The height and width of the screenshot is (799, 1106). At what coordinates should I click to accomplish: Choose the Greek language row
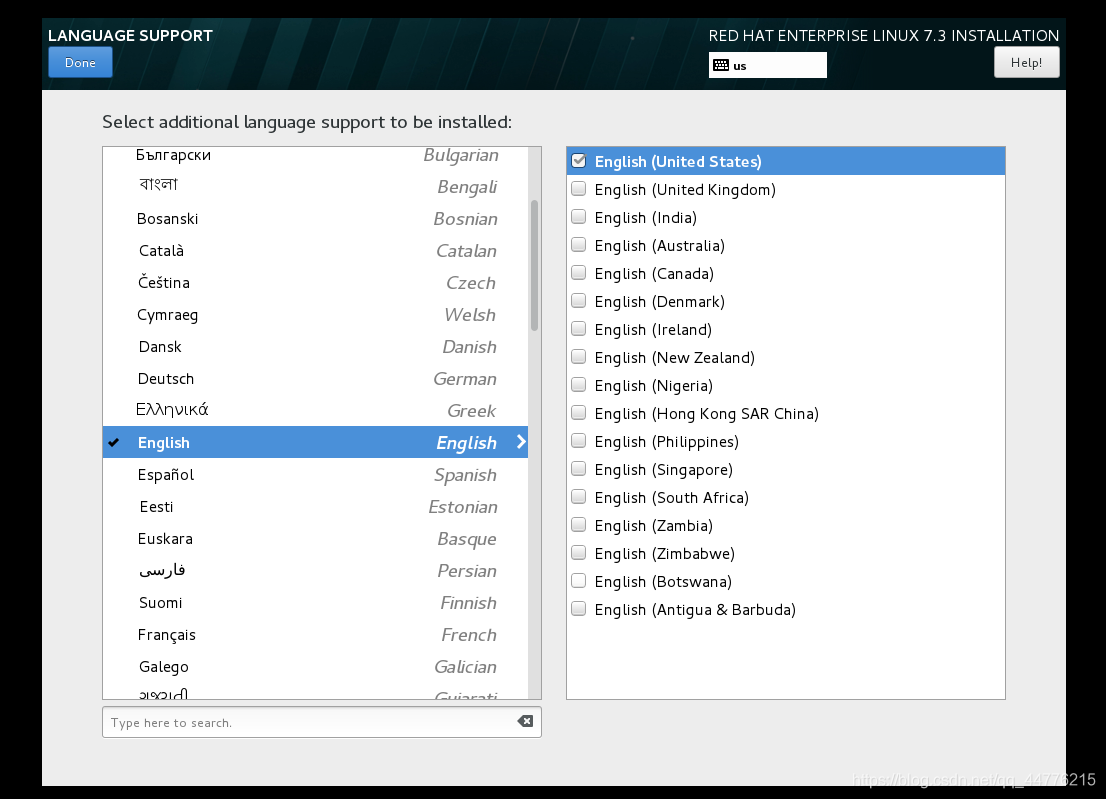315,410
